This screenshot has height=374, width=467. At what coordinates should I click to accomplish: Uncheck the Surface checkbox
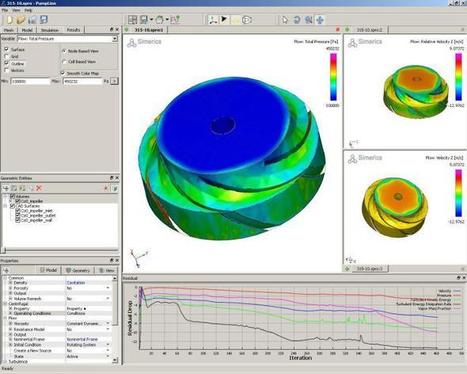tap(6, 49)
